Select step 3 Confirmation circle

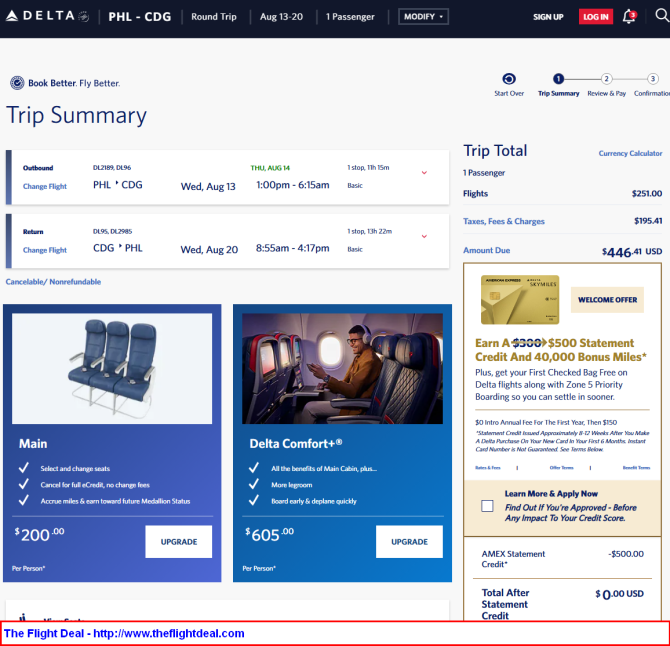[x=652, y=79]
